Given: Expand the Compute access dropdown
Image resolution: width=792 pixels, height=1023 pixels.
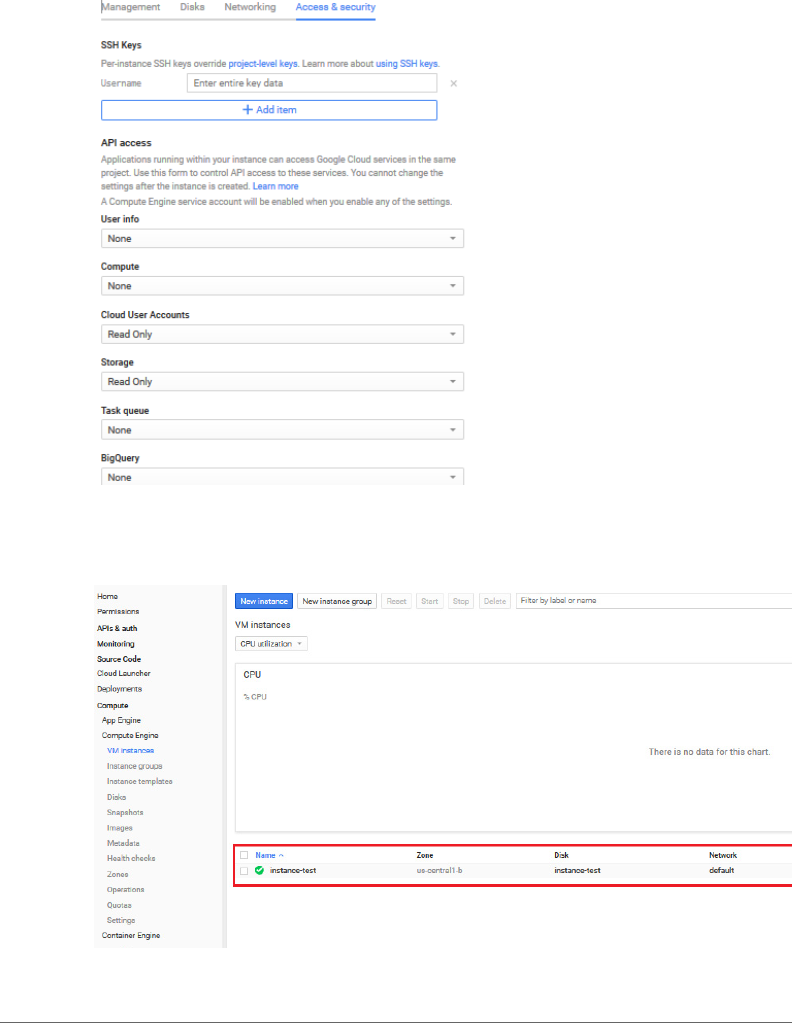Looking at the screenshot, I should coord(282,286).
